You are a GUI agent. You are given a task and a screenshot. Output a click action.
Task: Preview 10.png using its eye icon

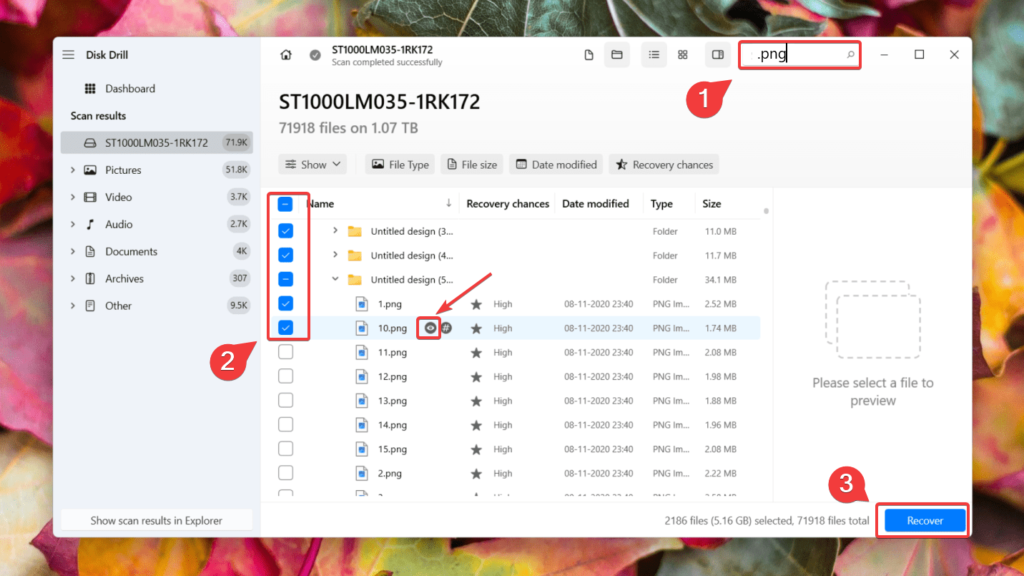[427, 327]
